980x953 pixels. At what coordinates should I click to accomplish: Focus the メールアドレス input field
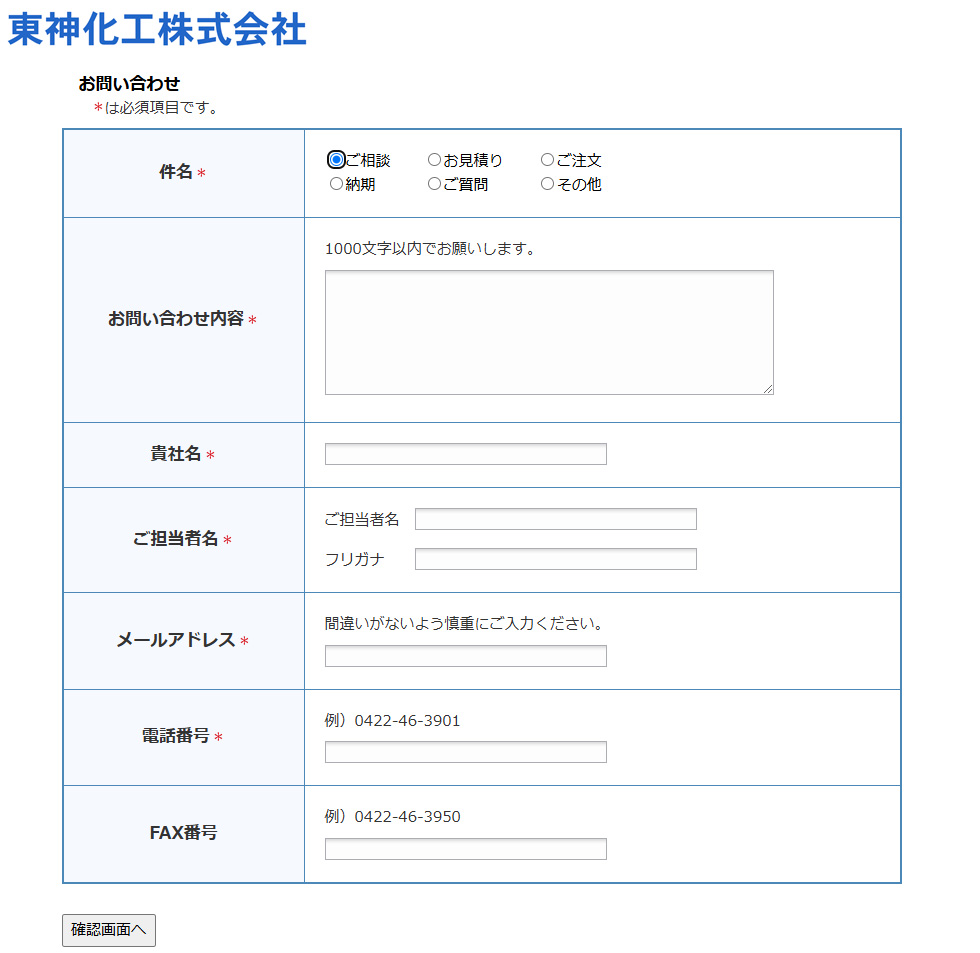coord(466,656)
